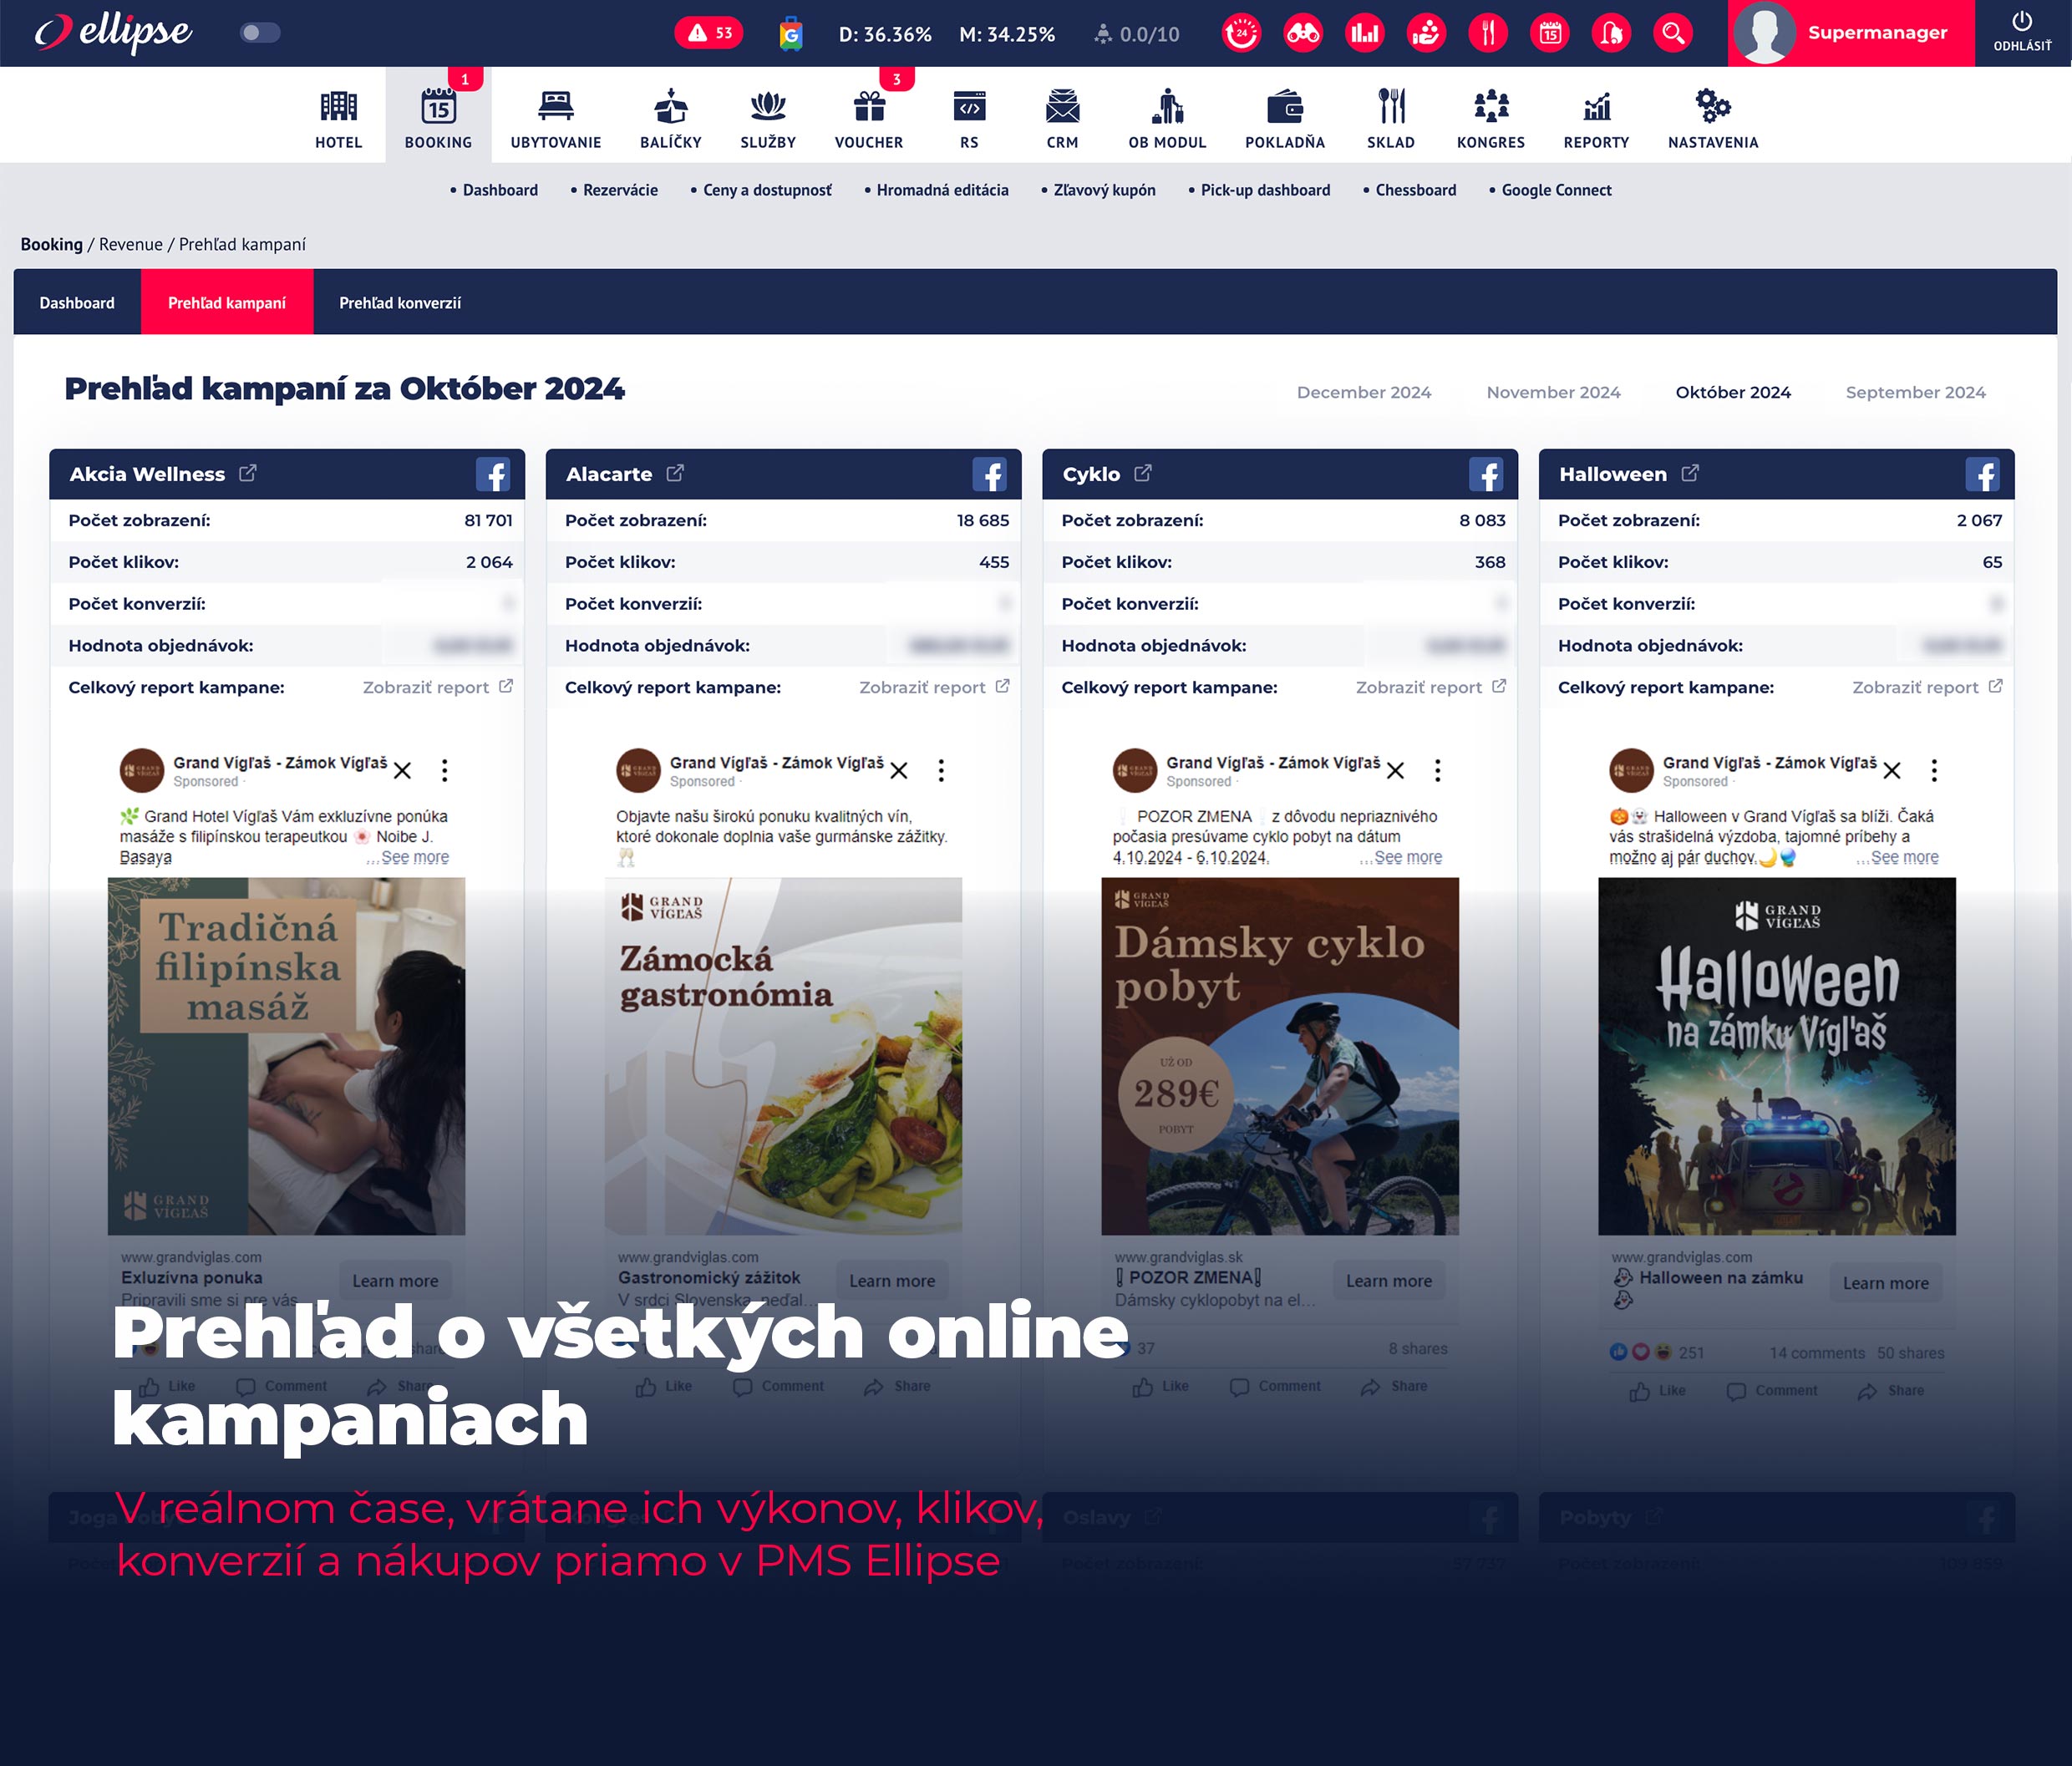Select Október 2024 period
Image resolution: width=2072 pixels, height=1766 pixels.
[x=1733, y=392]
